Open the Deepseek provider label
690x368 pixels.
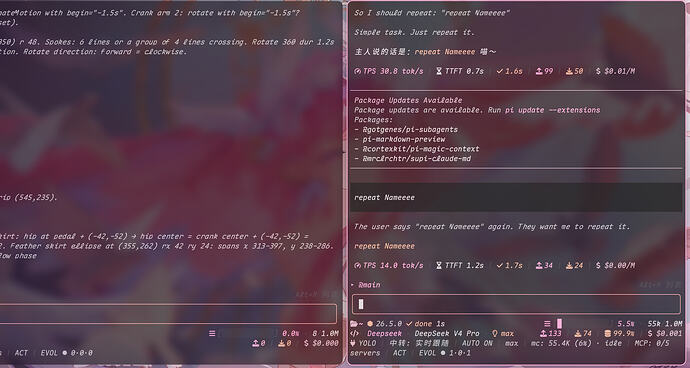tap(385, 333)
